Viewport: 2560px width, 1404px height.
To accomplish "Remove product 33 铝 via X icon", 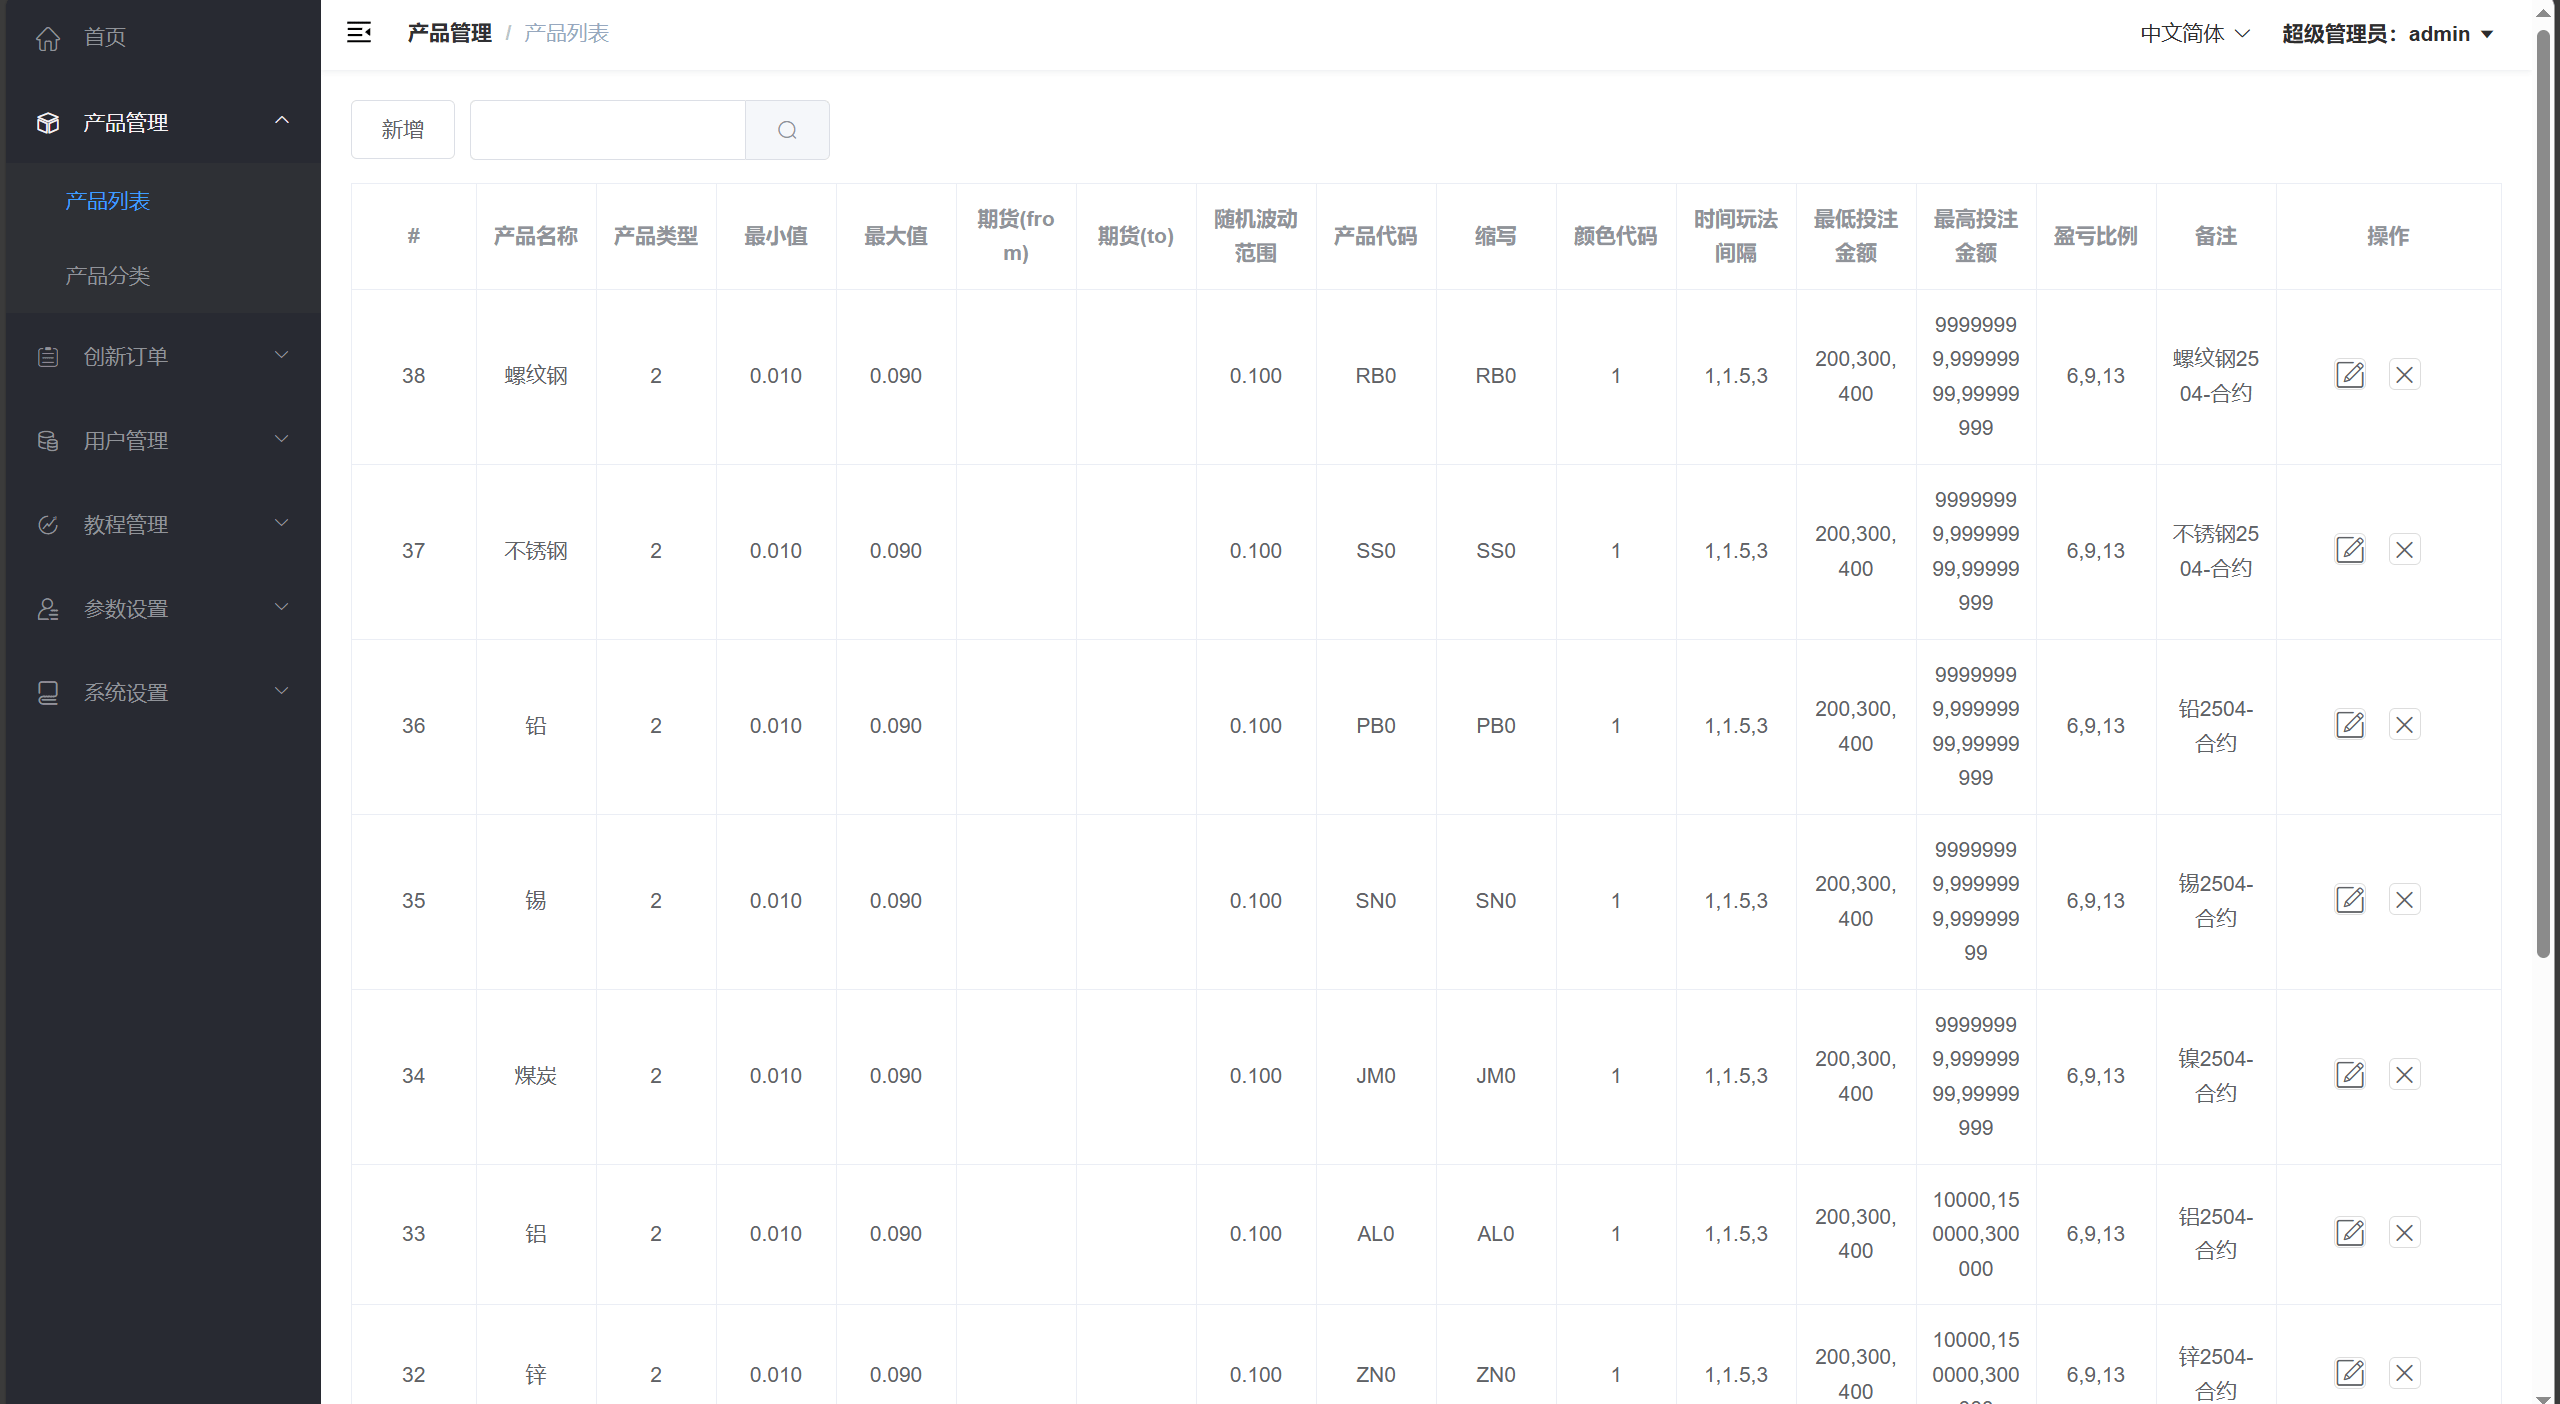I will point(2404,1233).
